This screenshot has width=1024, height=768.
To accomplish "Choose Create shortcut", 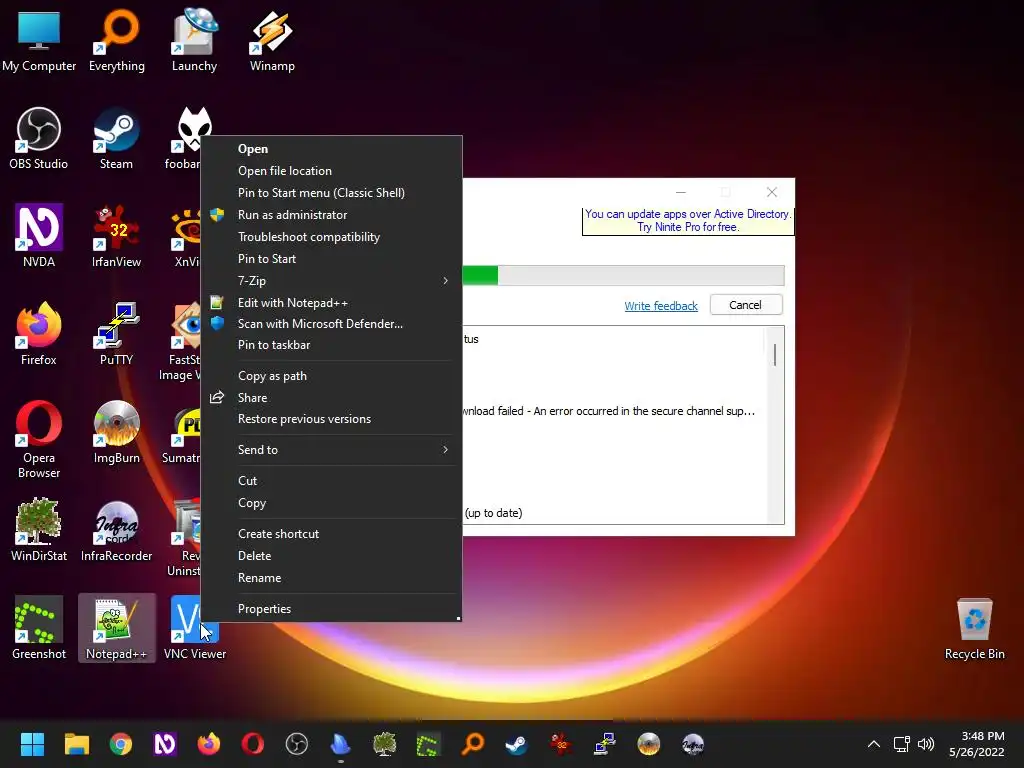I will pyautogui.click(x=332, y=534).
